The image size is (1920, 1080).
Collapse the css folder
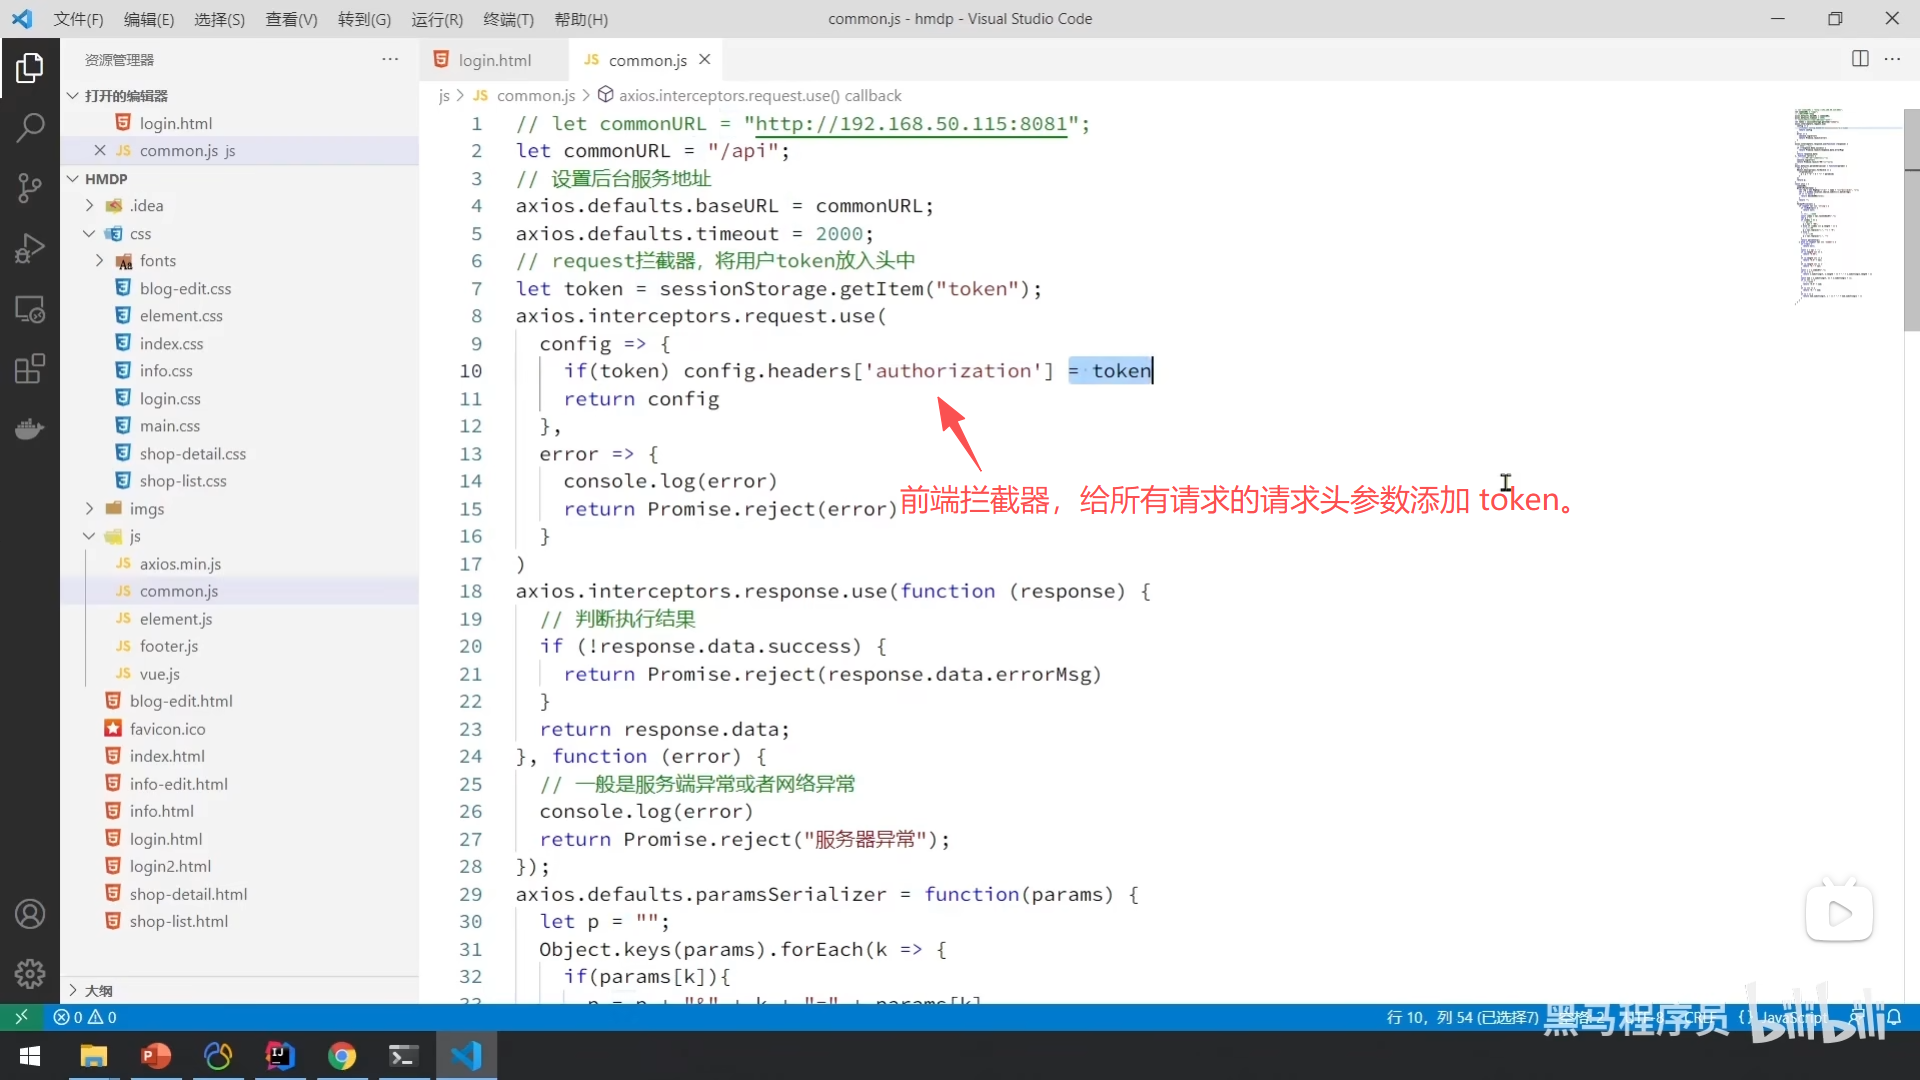tap(89, 233)
